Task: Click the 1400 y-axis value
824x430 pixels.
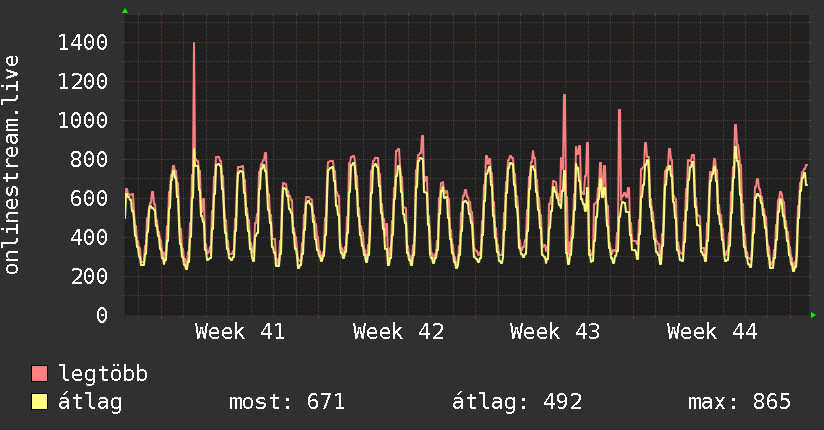Action: click(x=83, y=43)
